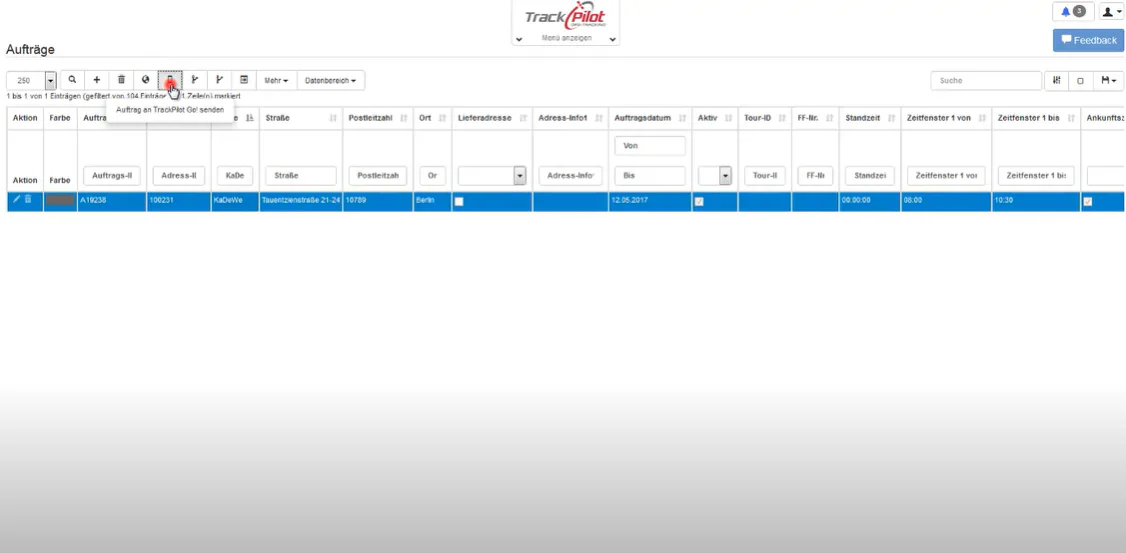
Task: Click the Adress-Info1 filter field
Action: [570, 175]
